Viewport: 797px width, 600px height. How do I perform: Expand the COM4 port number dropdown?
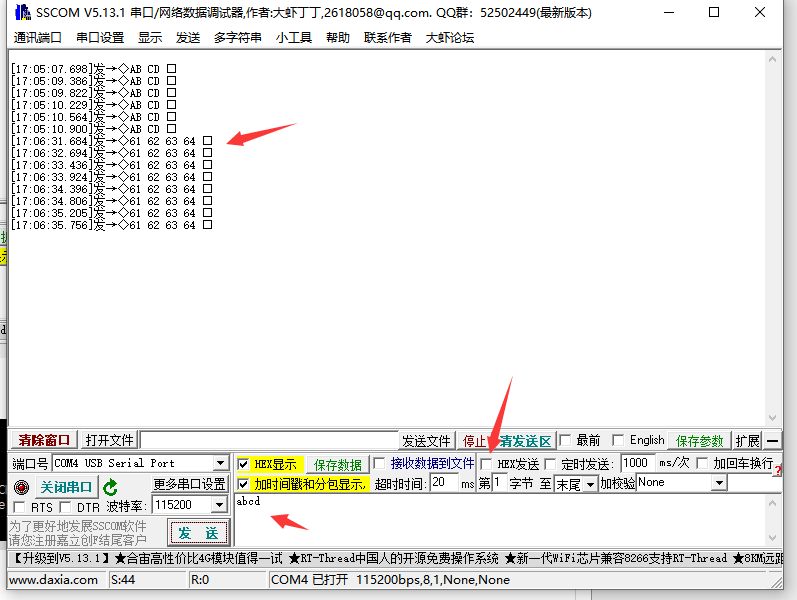pos(221,464)
